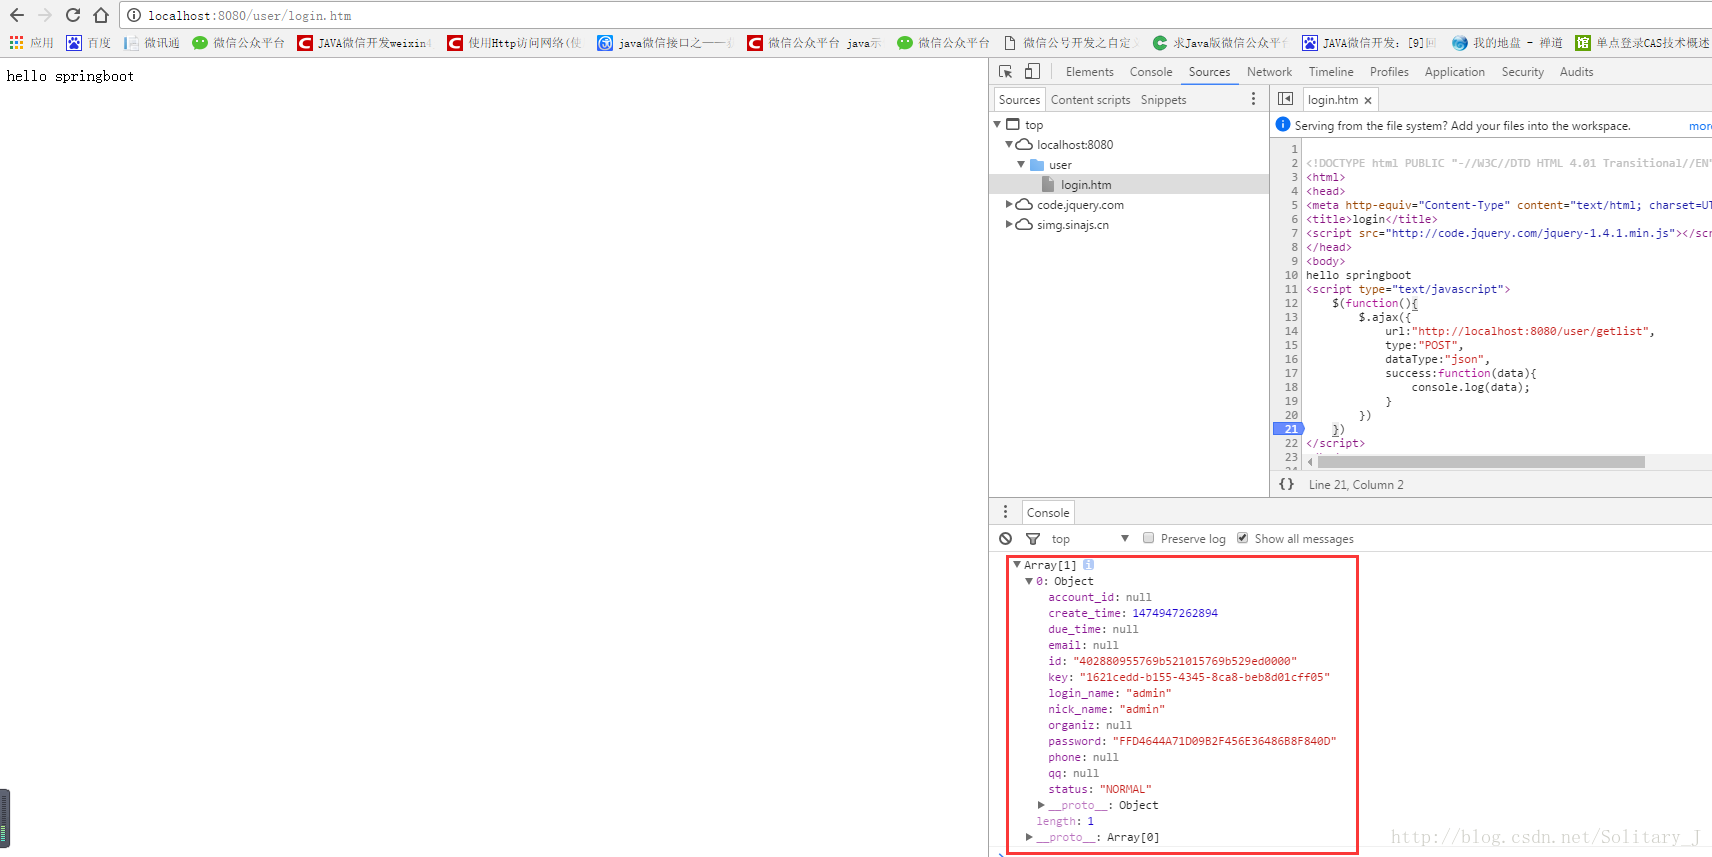Open the Security panel
1712x857 pixels.
click(1522, 72)
